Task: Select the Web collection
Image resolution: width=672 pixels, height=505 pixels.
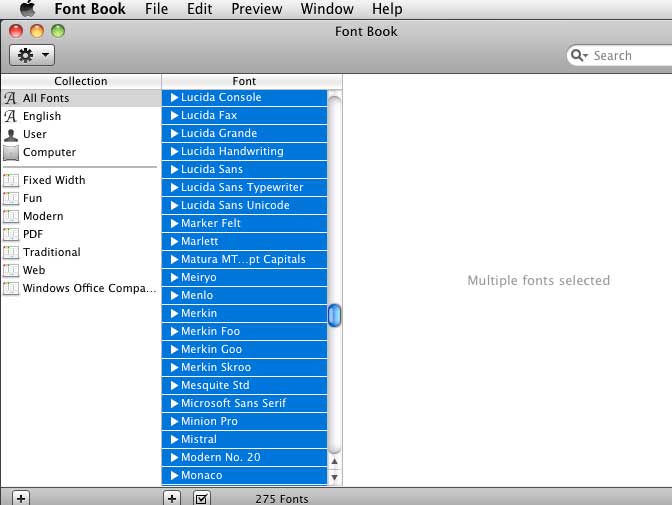Action: point(35,271)
